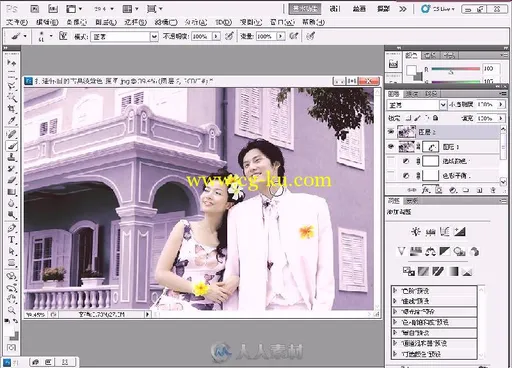Select the Healing Brush tool
The height and width of the screenshot is (368, 512).
point(12,134)
